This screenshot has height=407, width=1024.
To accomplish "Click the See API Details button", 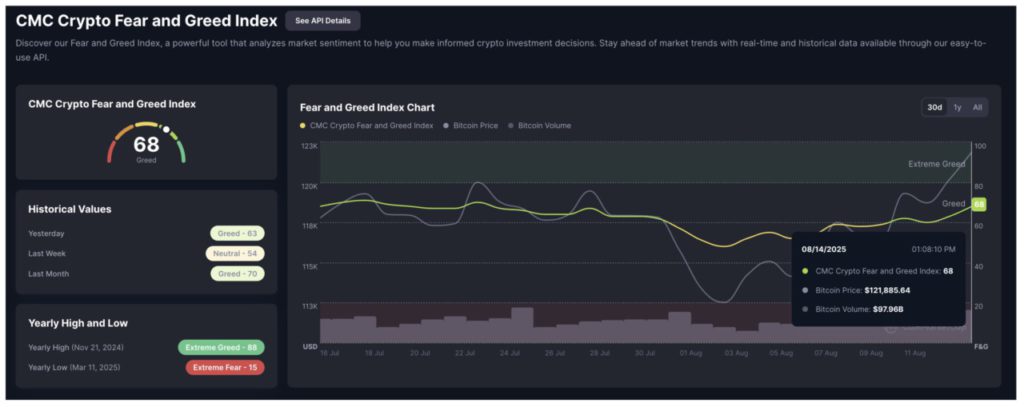I will click(x=322, y=20).
